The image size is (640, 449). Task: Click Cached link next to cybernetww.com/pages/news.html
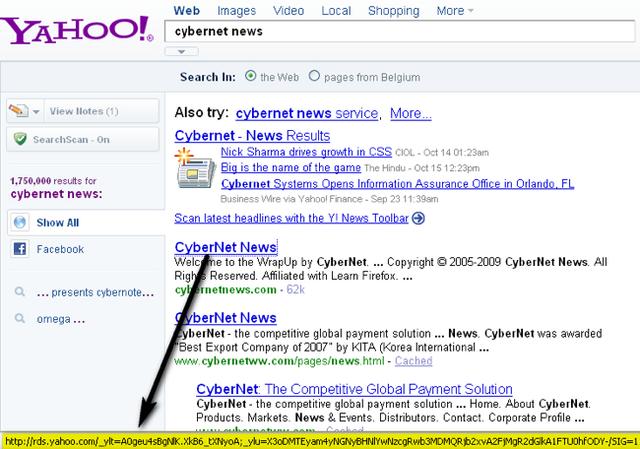413,361
